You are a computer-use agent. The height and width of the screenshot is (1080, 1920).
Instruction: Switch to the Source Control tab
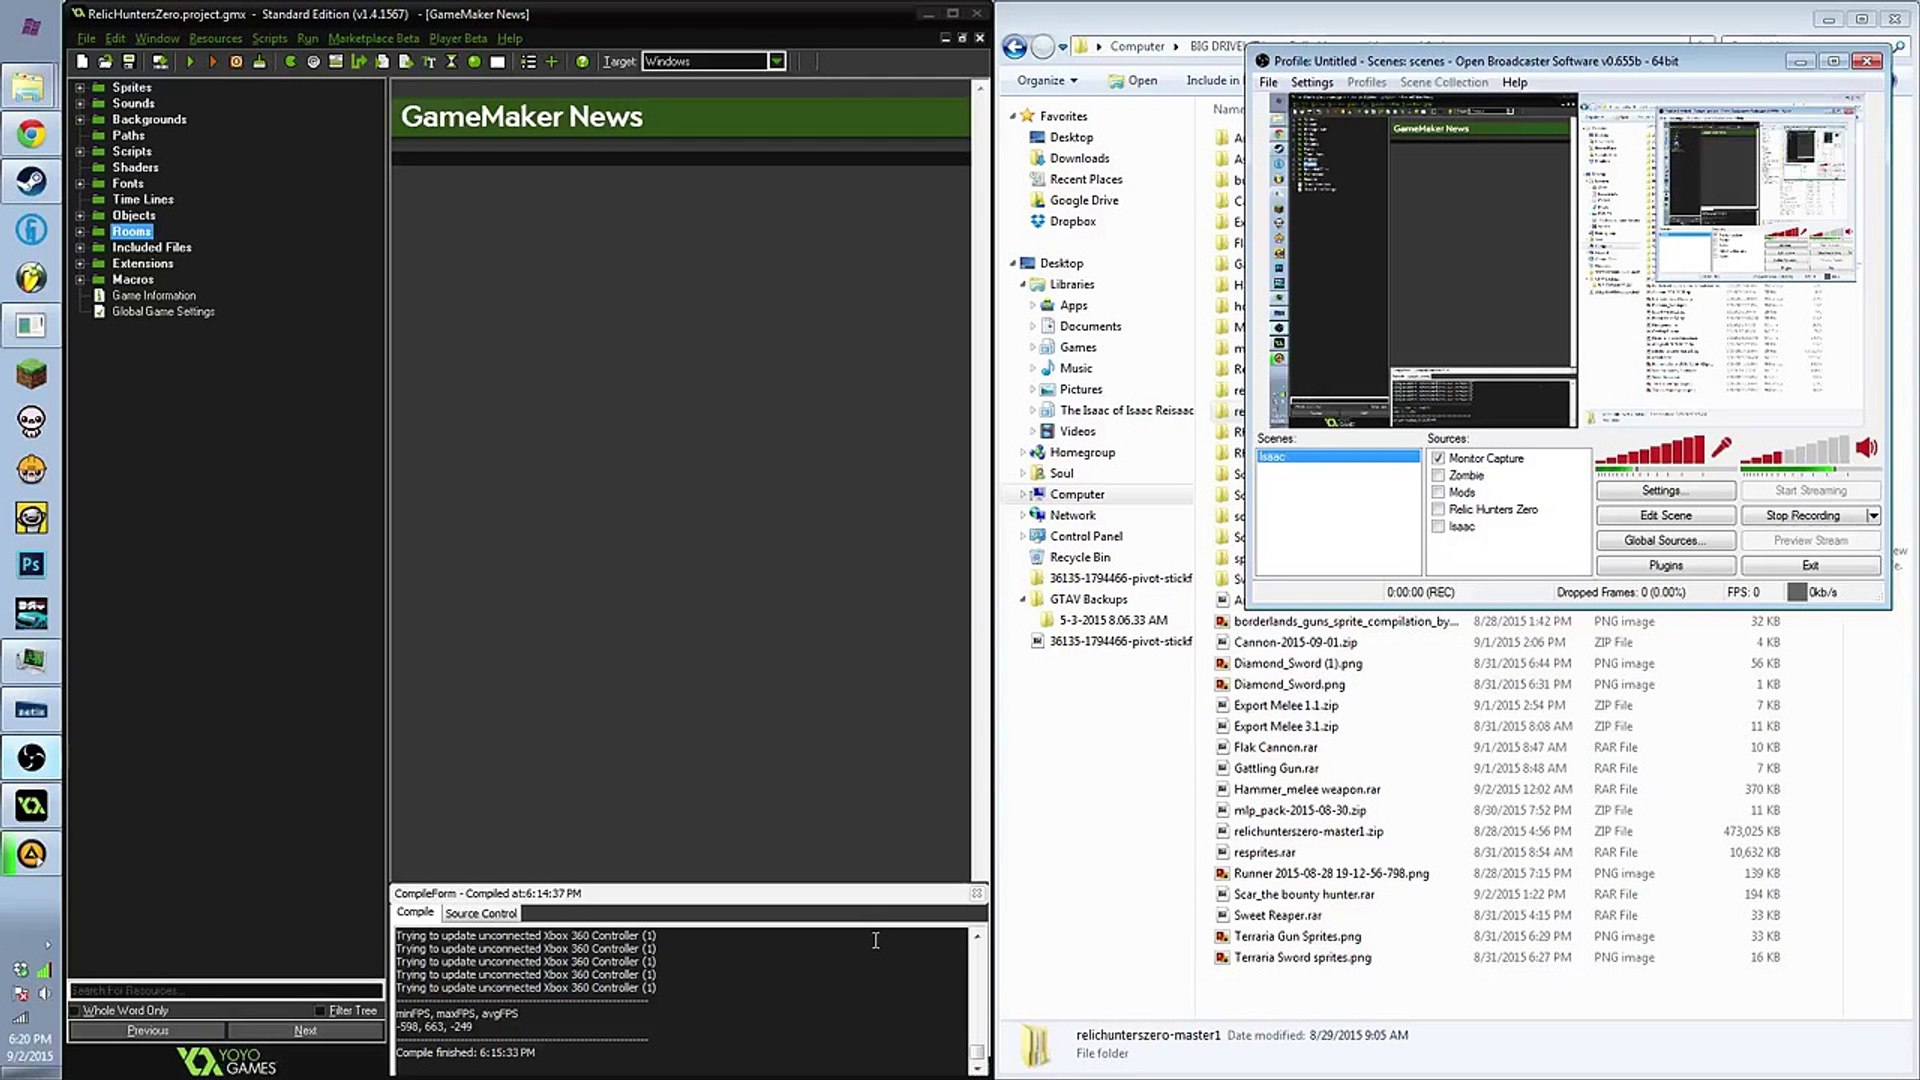481,913
